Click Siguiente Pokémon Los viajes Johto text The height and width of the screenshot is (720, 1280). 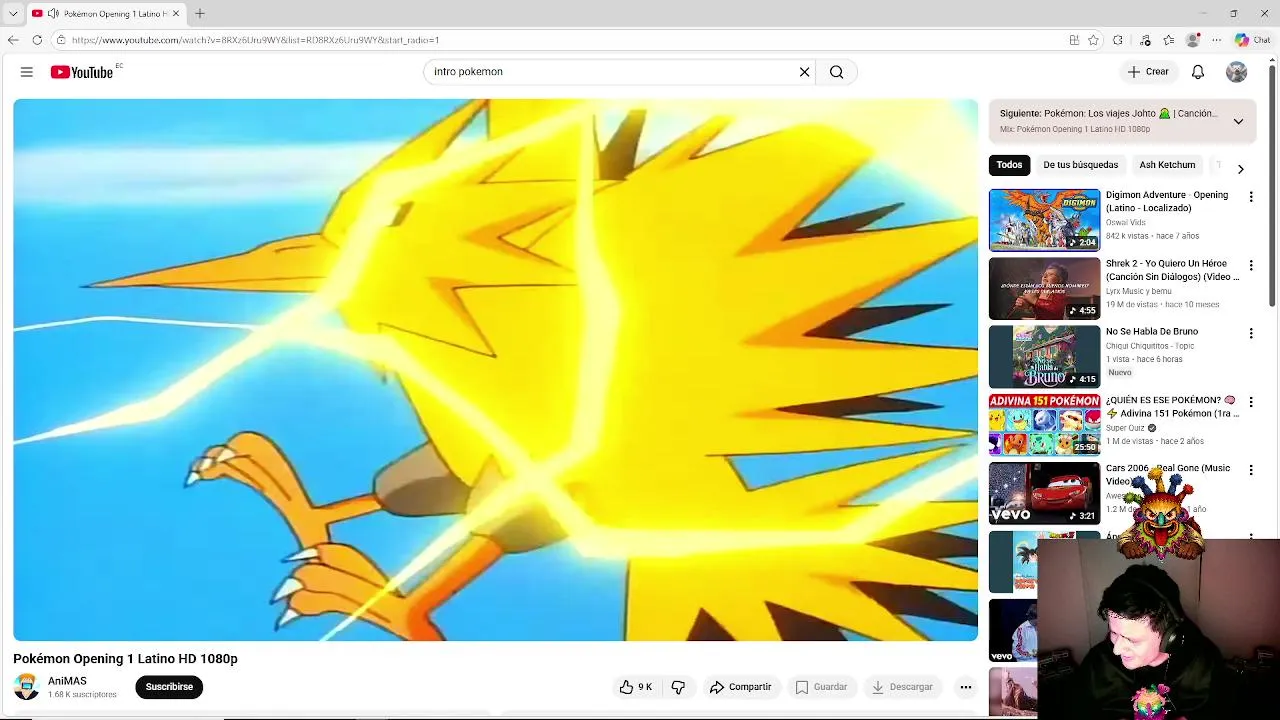(1109, 114)
